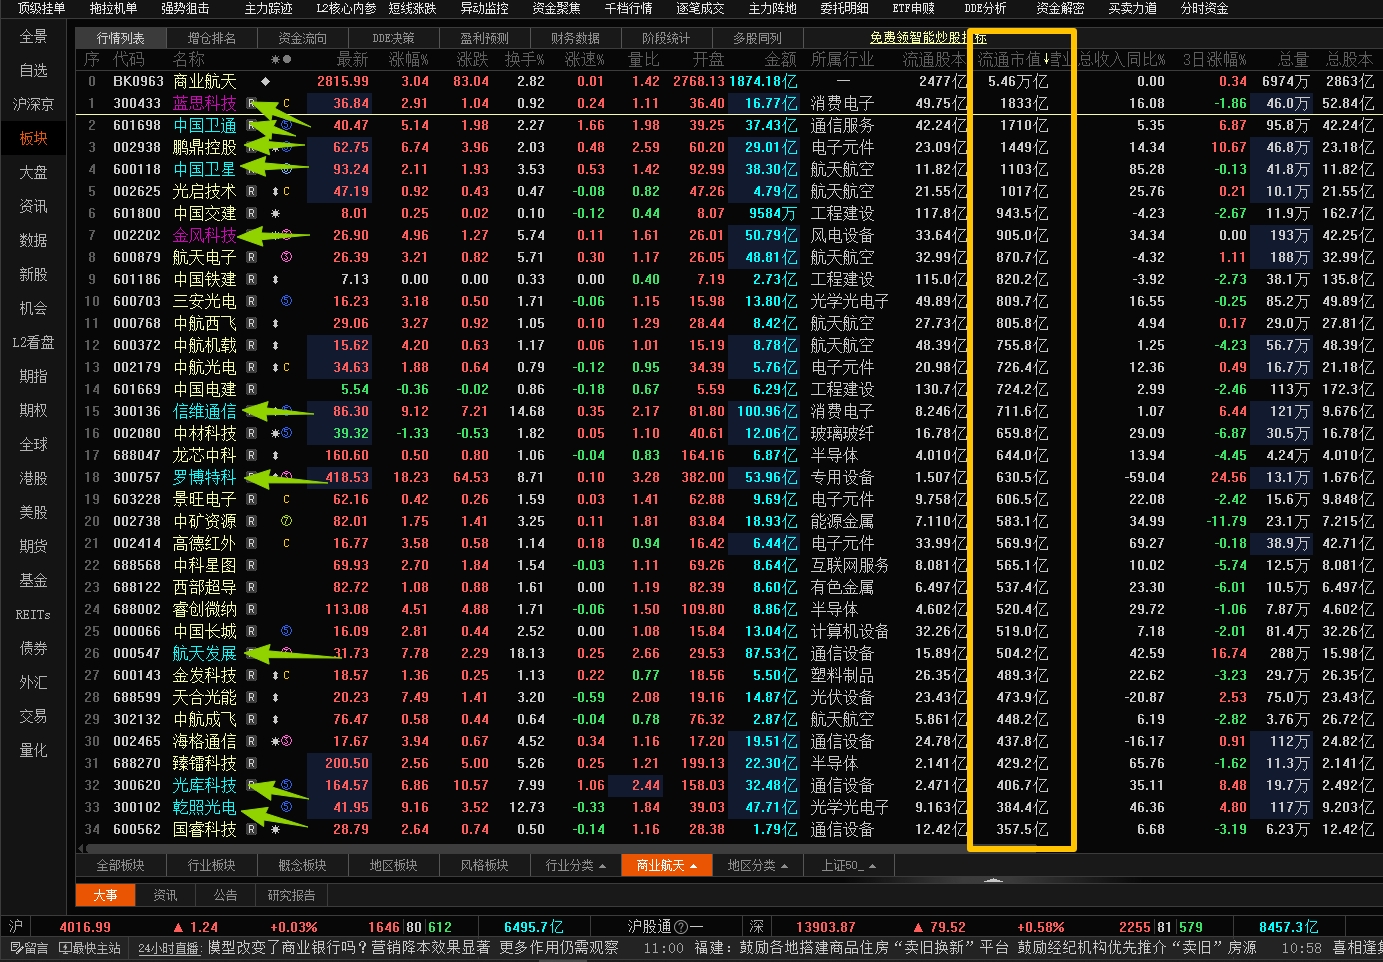Click the R badge beside 金发科技
The height and width of the screenshot is (962, 1383).
(252, 675)
